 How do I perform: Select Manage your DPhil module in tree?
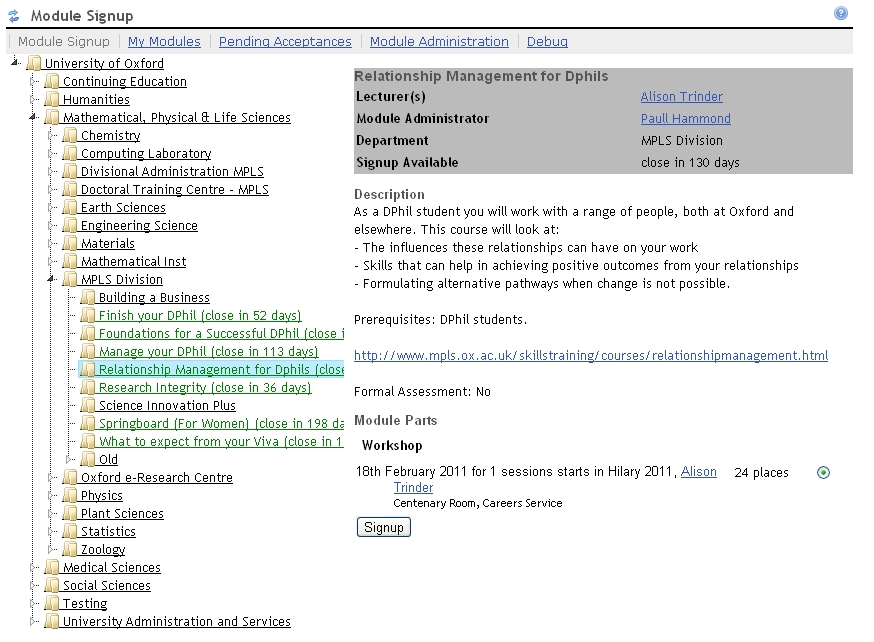tap(208, 352)
